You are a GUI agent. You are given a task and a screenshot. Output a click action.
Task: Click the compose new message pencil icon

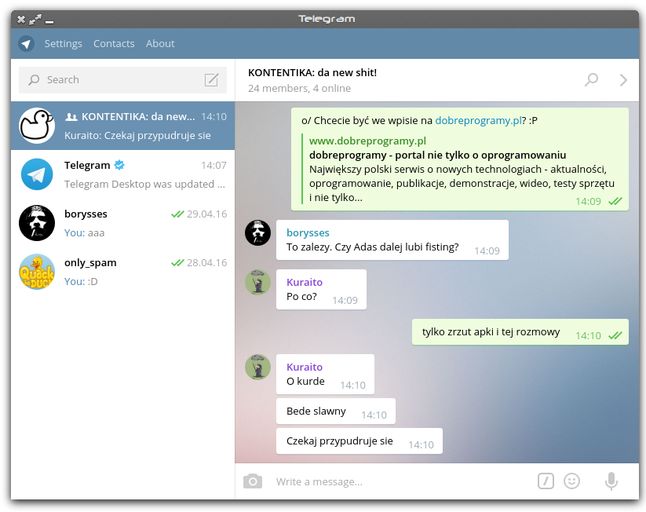point(212,80)
